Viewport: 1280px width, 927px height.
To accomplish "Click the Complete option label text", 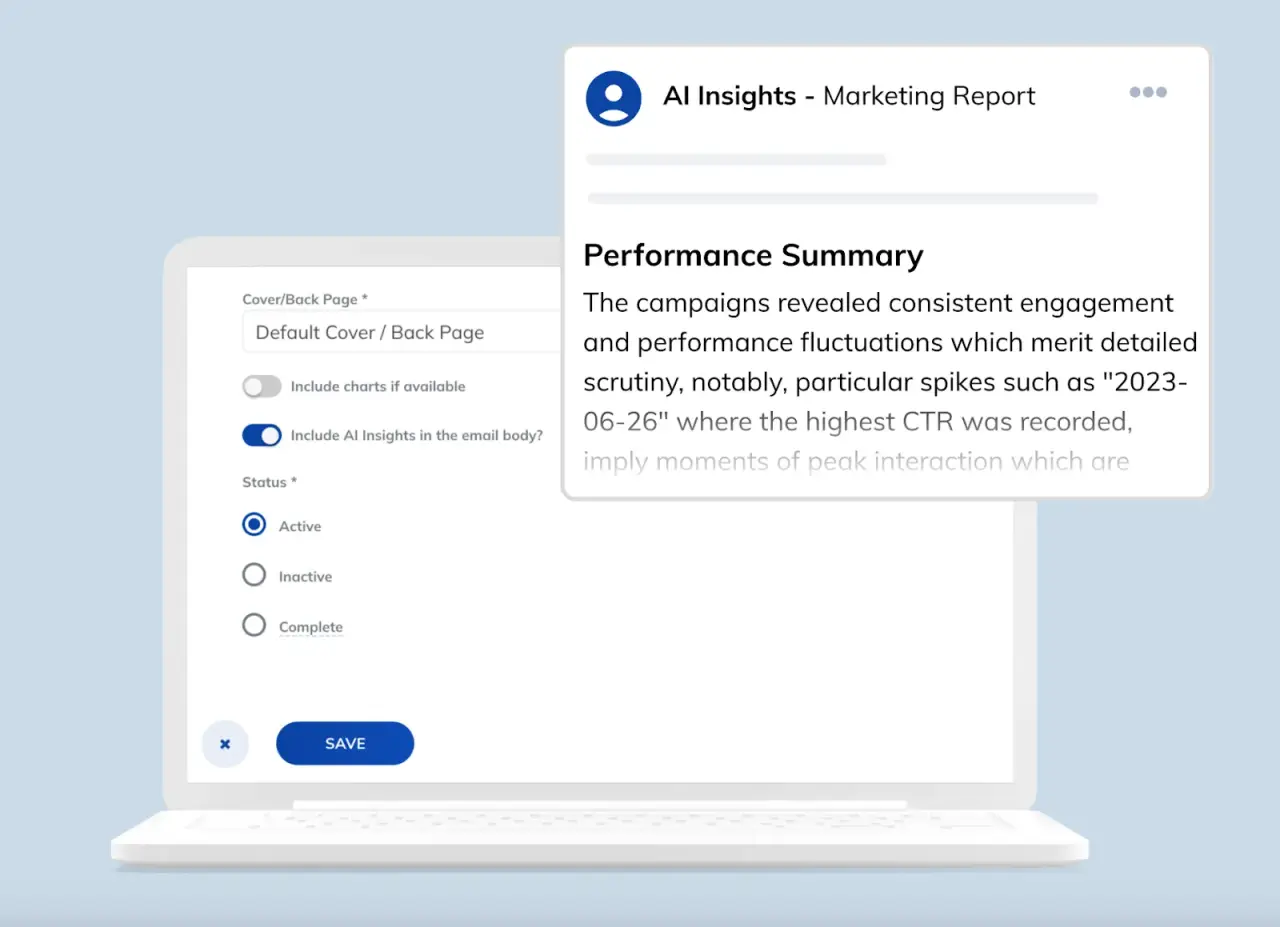I will pyautogui.click(x=311, y=627).
